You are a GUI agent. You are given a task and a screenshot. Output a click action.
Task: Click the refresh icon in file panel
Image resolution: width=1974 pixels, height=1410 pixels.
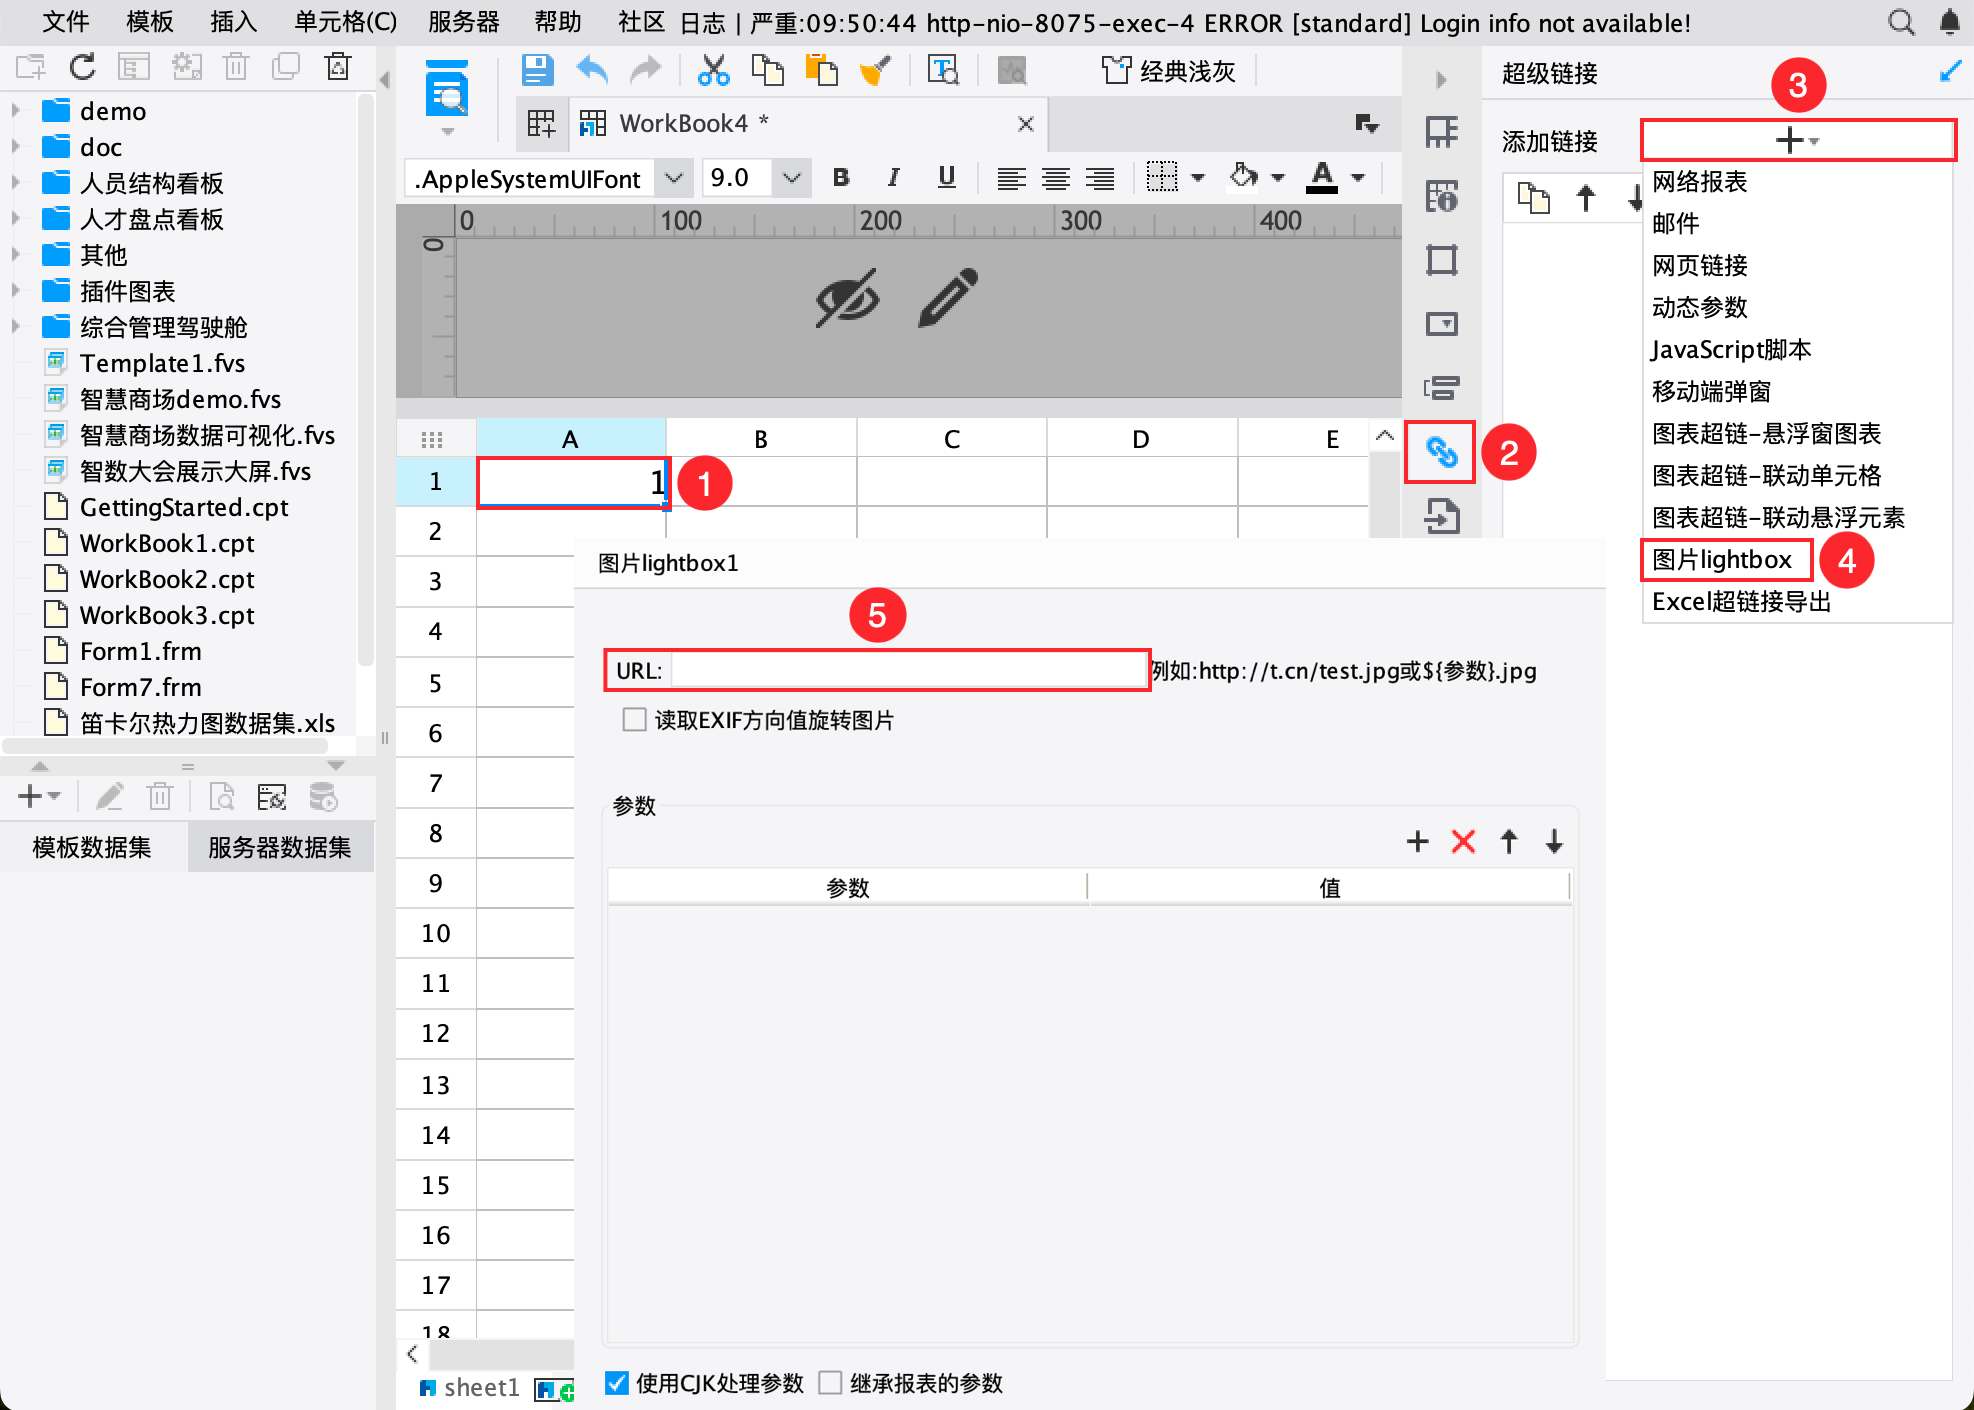(82, 67)
